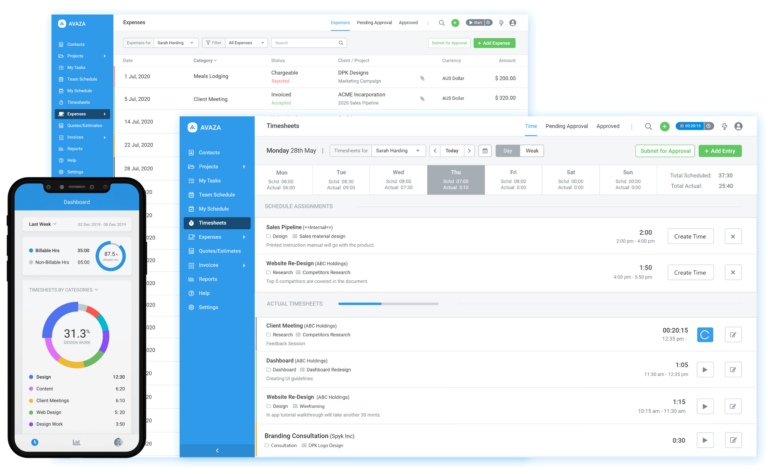Open Contacts in the Timesheets window sidebar
The image size is (768, 474).
pyautogui.click(x=209, y=152)
